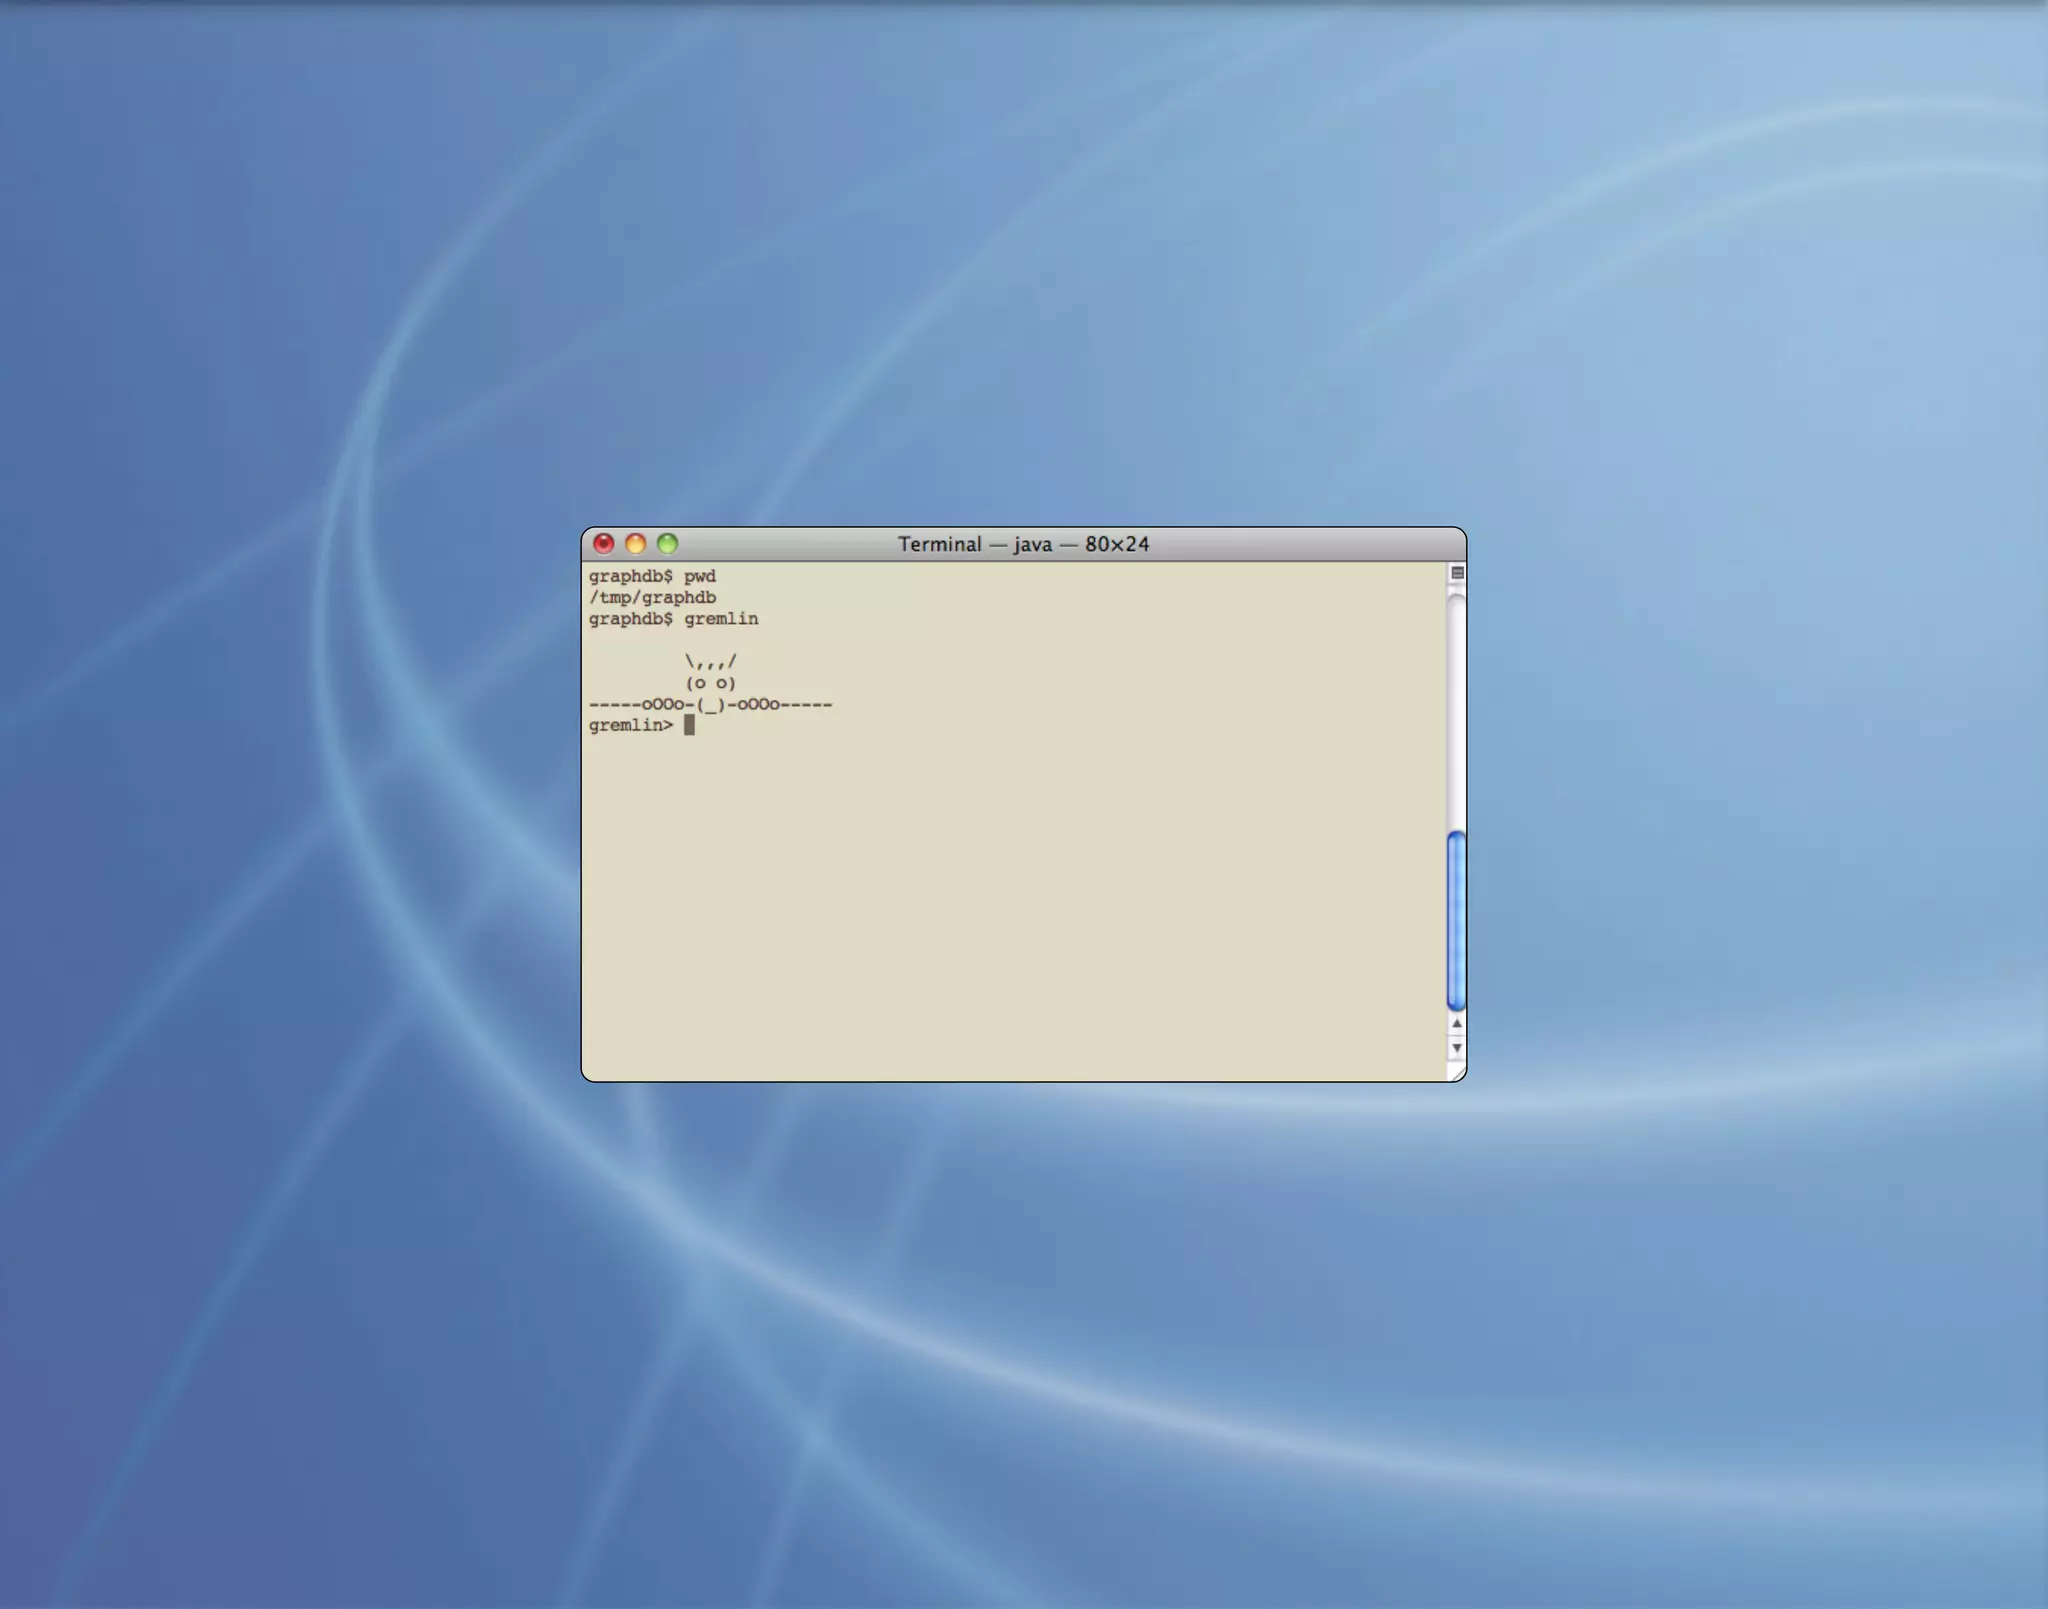Image resolution: width=2048 pixels, height=1609 pixels.
Task: Click the 'pwd' command on first line
Action: point(700,576)
